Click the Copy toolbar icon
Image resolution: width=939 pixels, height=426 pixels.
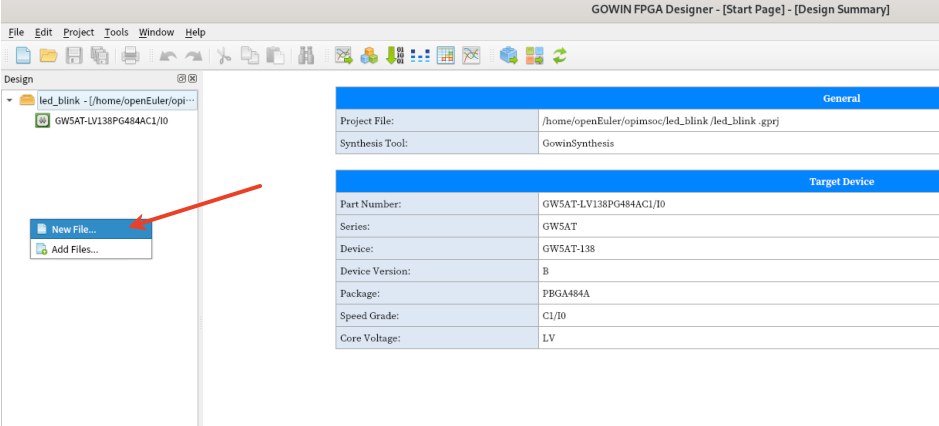pos(249,56)
